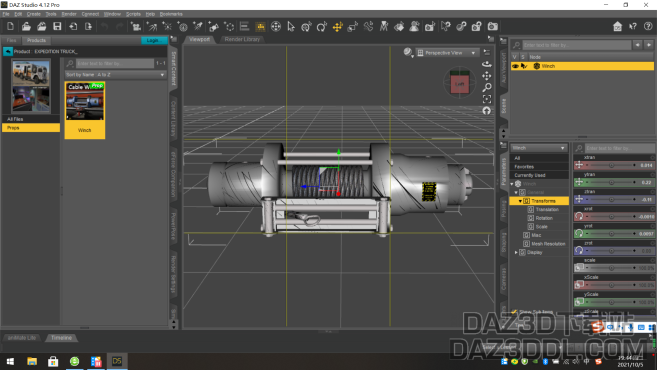
Task: Toggle selectability arrow of Winch node
Action: [x=524, y=66]
